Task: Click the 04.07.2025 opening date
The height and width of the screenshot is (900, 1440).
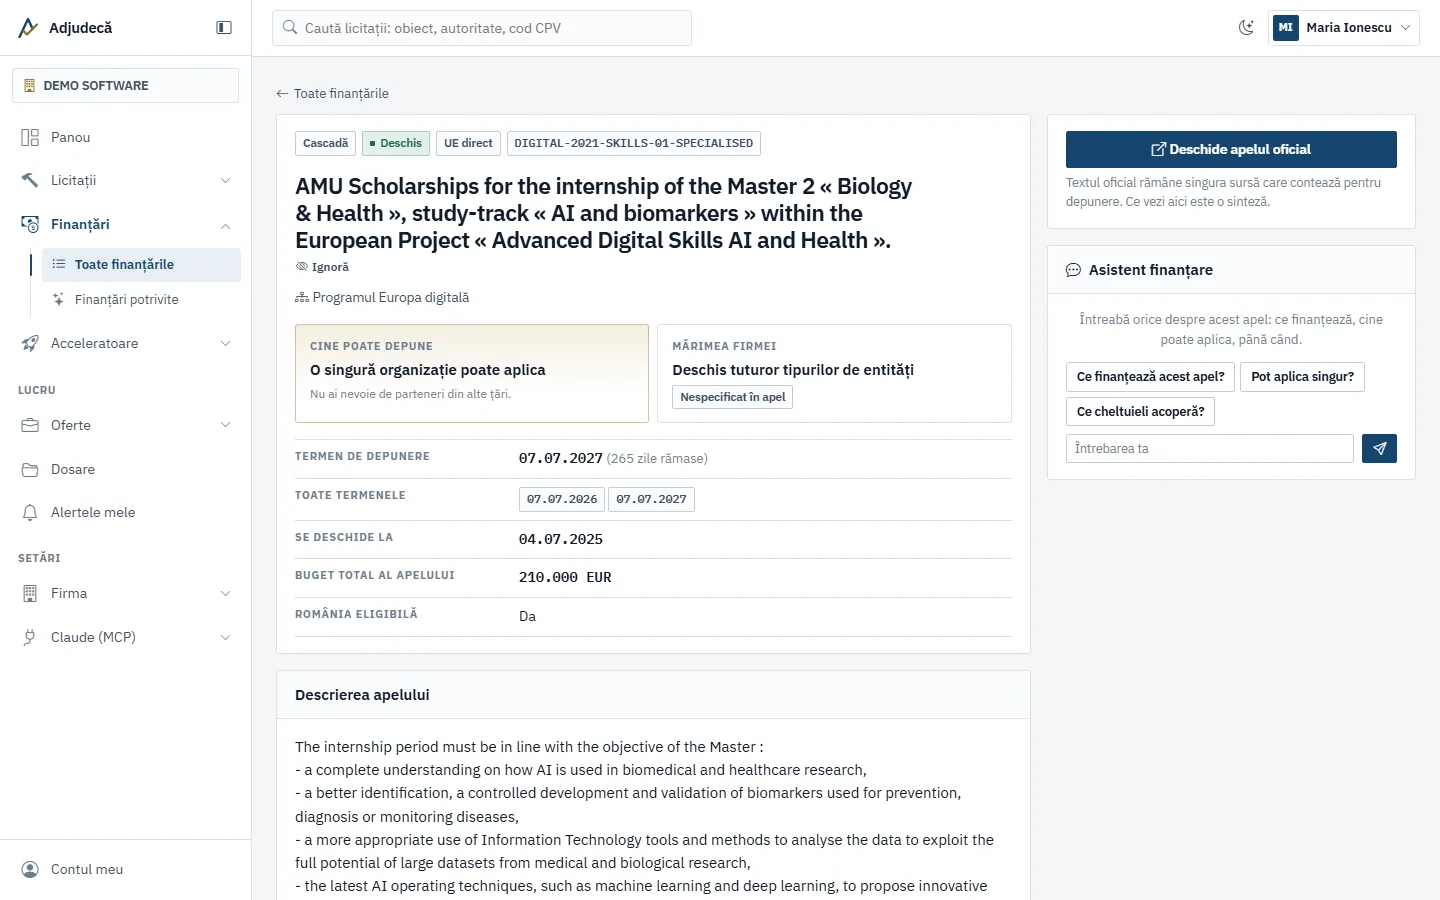Action: point(561,539)
